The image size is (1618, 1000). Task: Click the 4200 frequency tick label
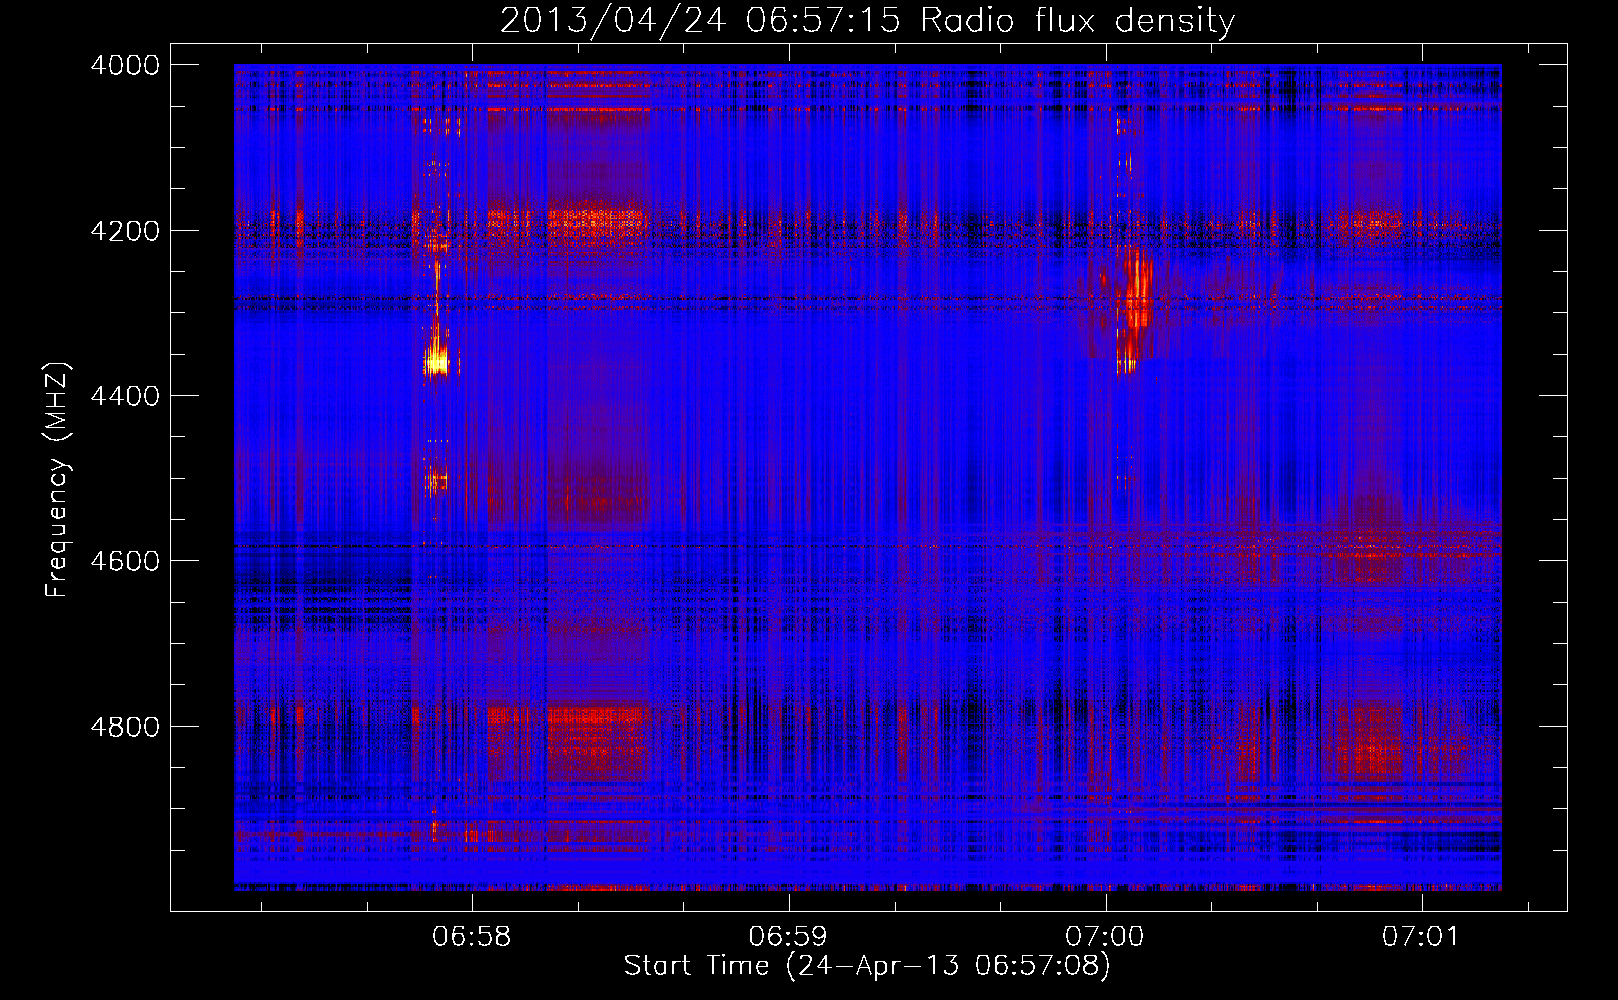[125, 231]
